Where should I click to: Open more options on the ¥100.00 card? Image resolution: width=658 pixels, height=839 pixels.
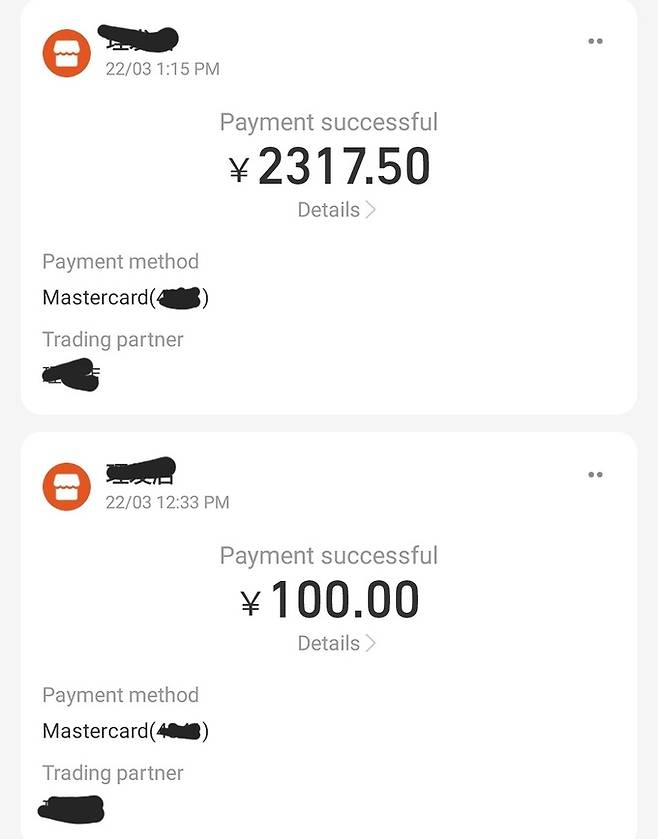tap(595, 475)
